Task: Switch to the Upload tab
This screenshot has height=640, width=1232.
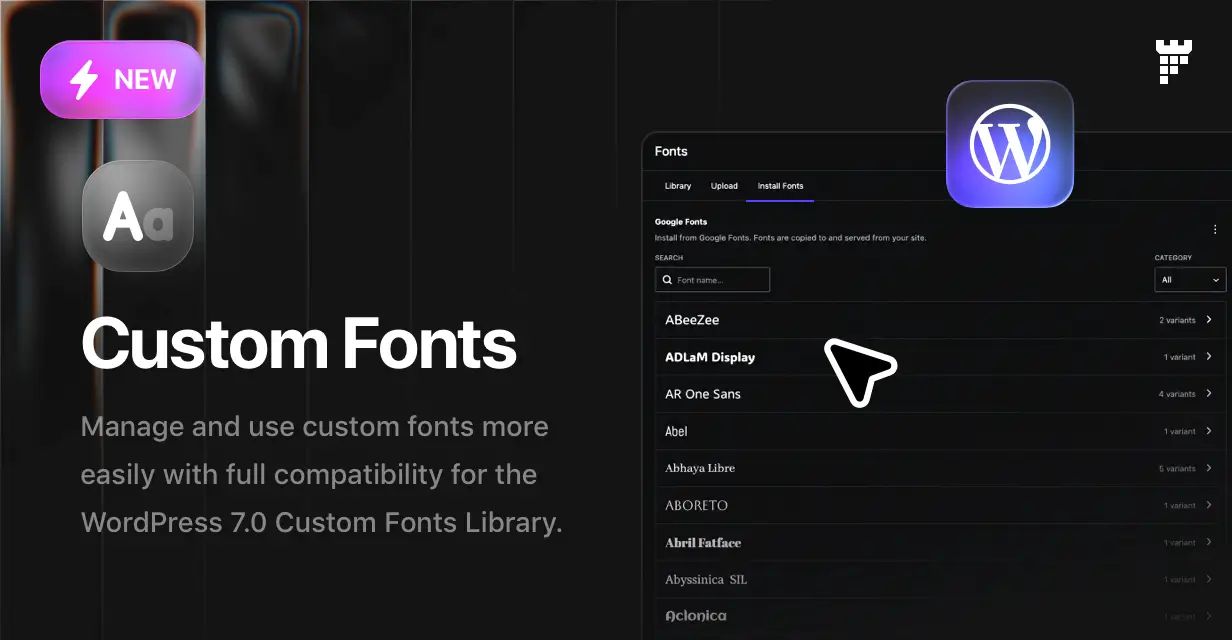Action: coord(724,186)
